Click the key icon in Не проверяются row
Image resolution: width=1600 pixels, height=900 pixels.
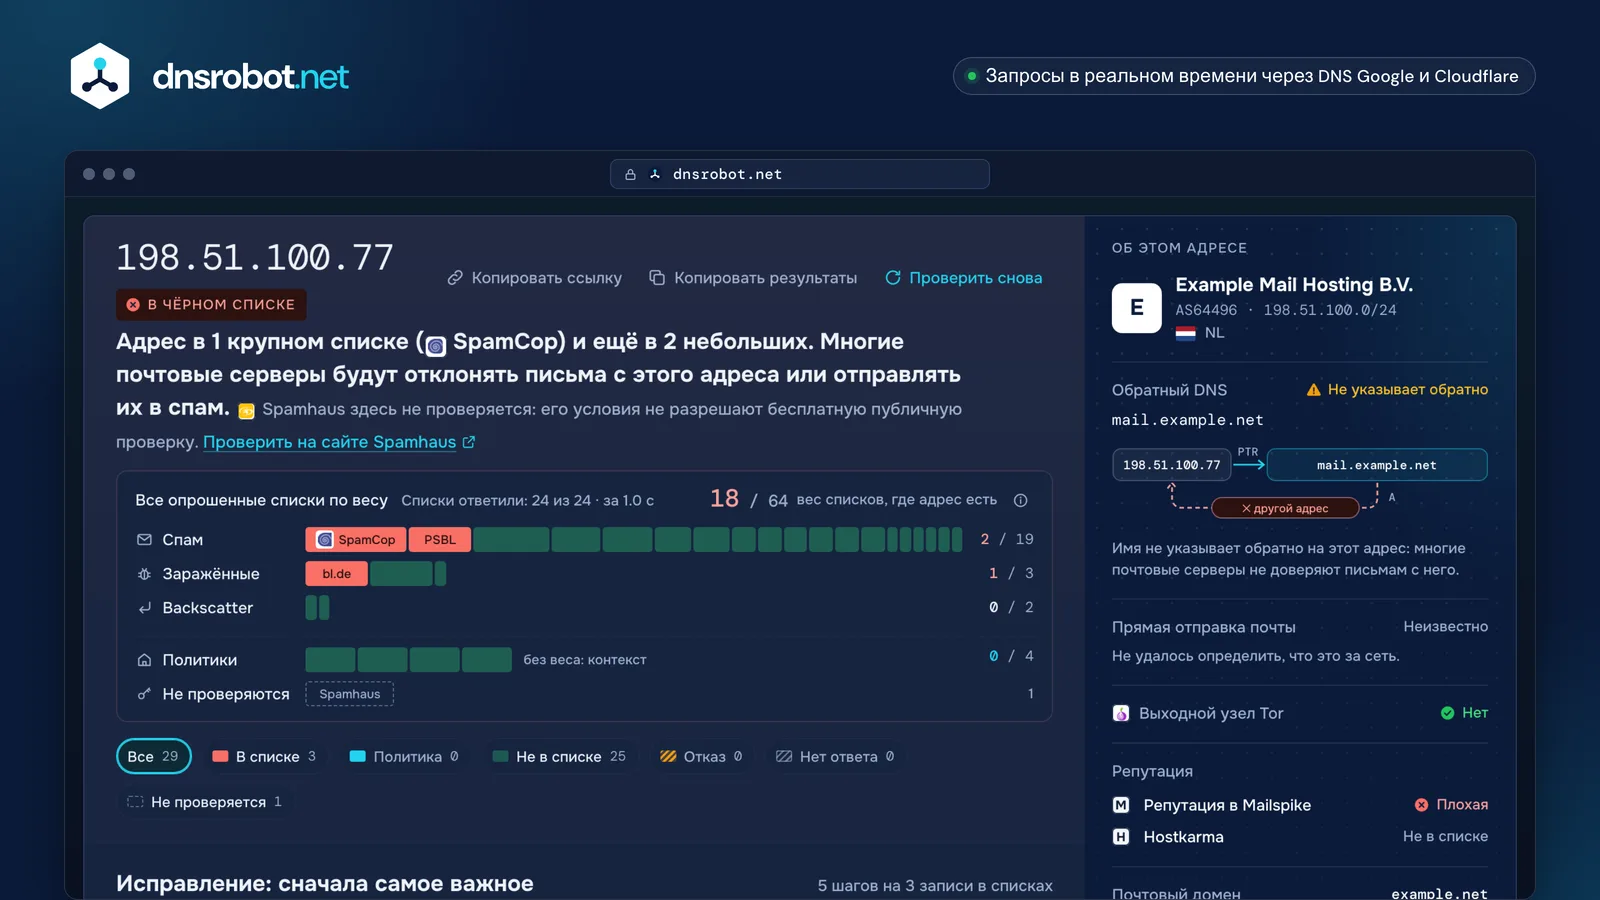[x=144, y=694]
